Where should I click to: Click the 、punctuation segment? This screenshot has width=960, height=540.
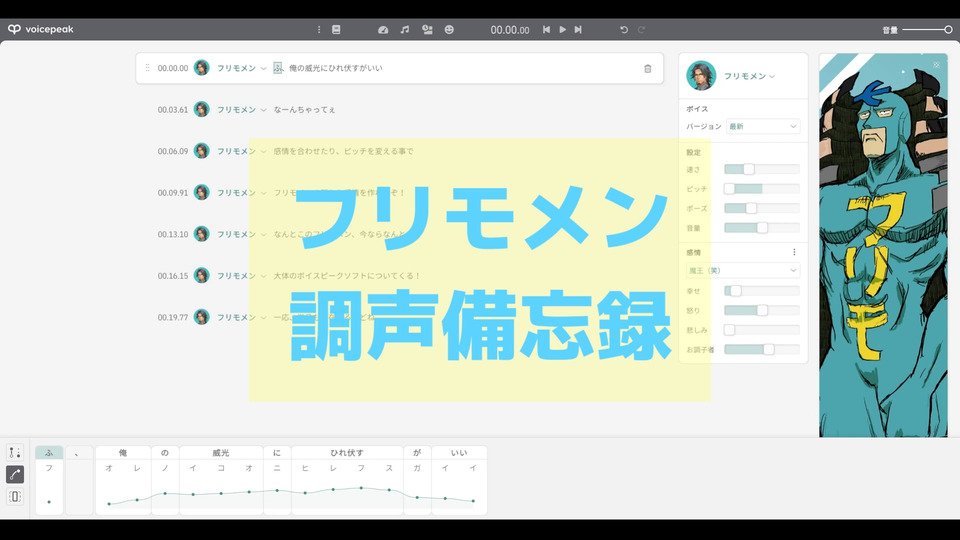79,452
